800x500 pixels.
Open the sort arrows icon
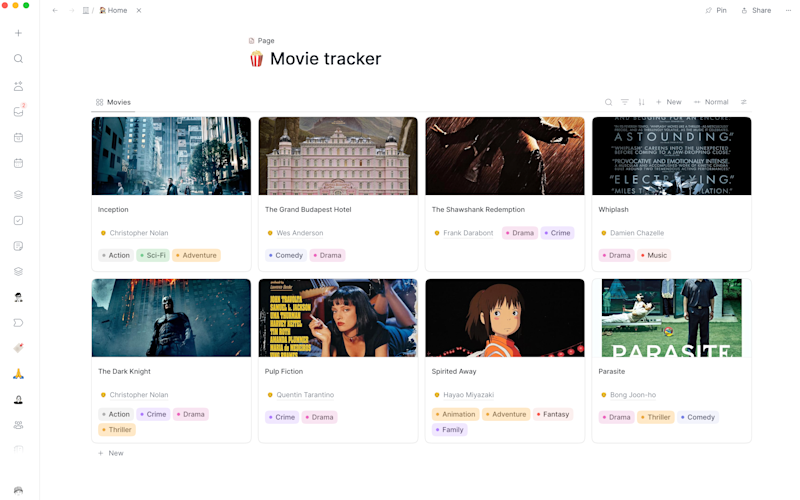641,102
